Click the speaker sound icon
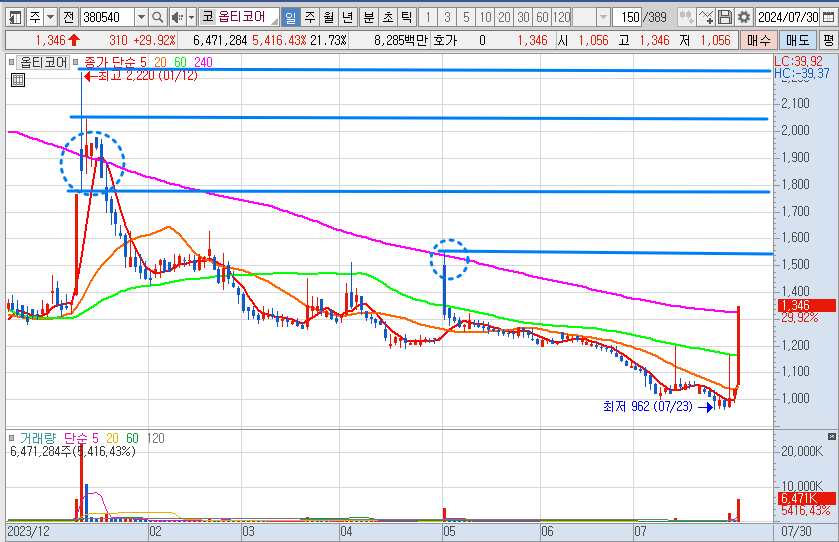839x542 pixels. click(x=177, y=18)
